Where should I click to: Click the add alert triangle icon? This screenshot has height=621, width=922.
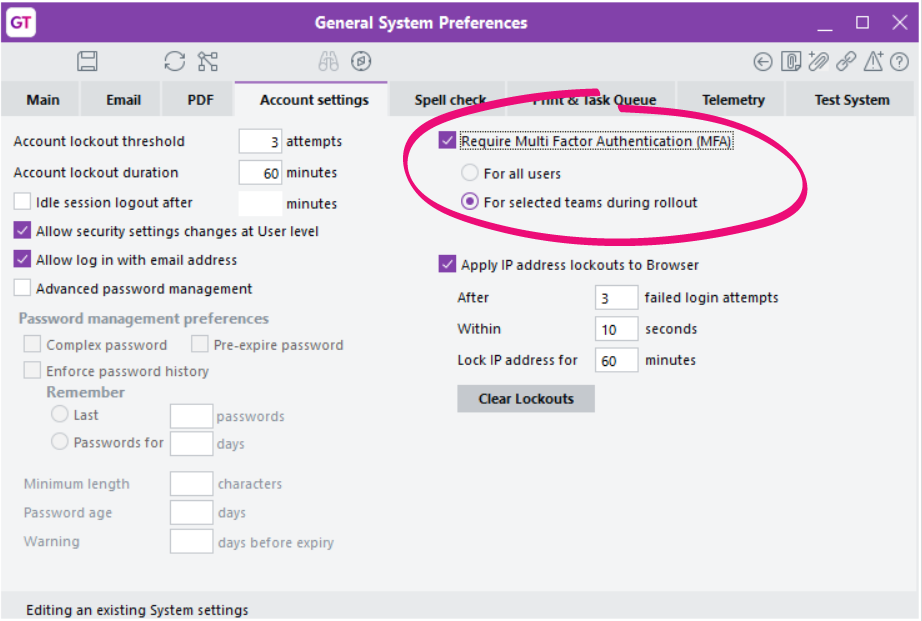pos(873,63)
